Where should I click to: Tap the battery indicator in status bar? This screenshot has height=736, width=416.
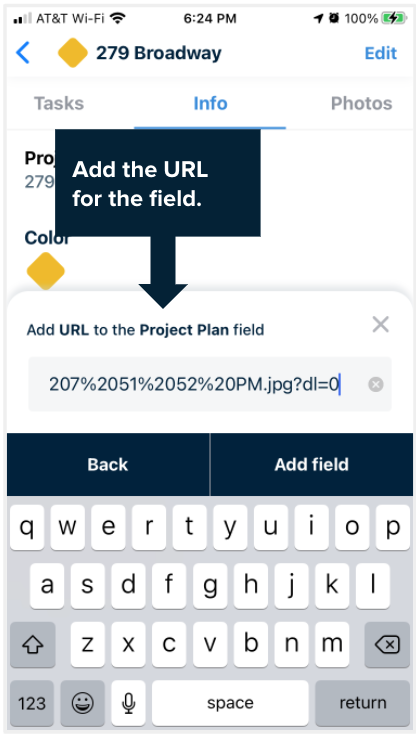(394, 18)
